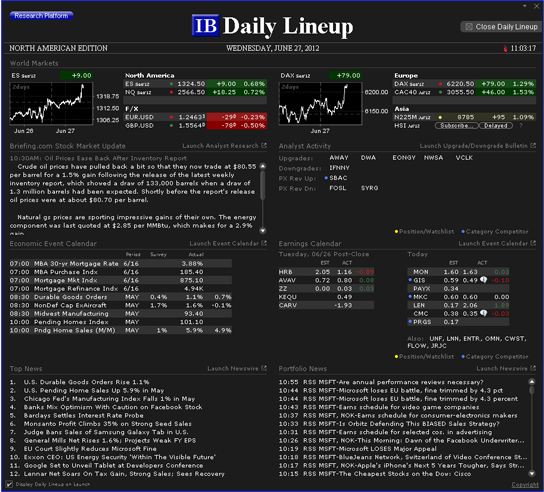Image resolution: width=544 pixels, height=492 pixels.
Task: Click the speech bubble icon next to CMC
Action: (x=484, y=313)
